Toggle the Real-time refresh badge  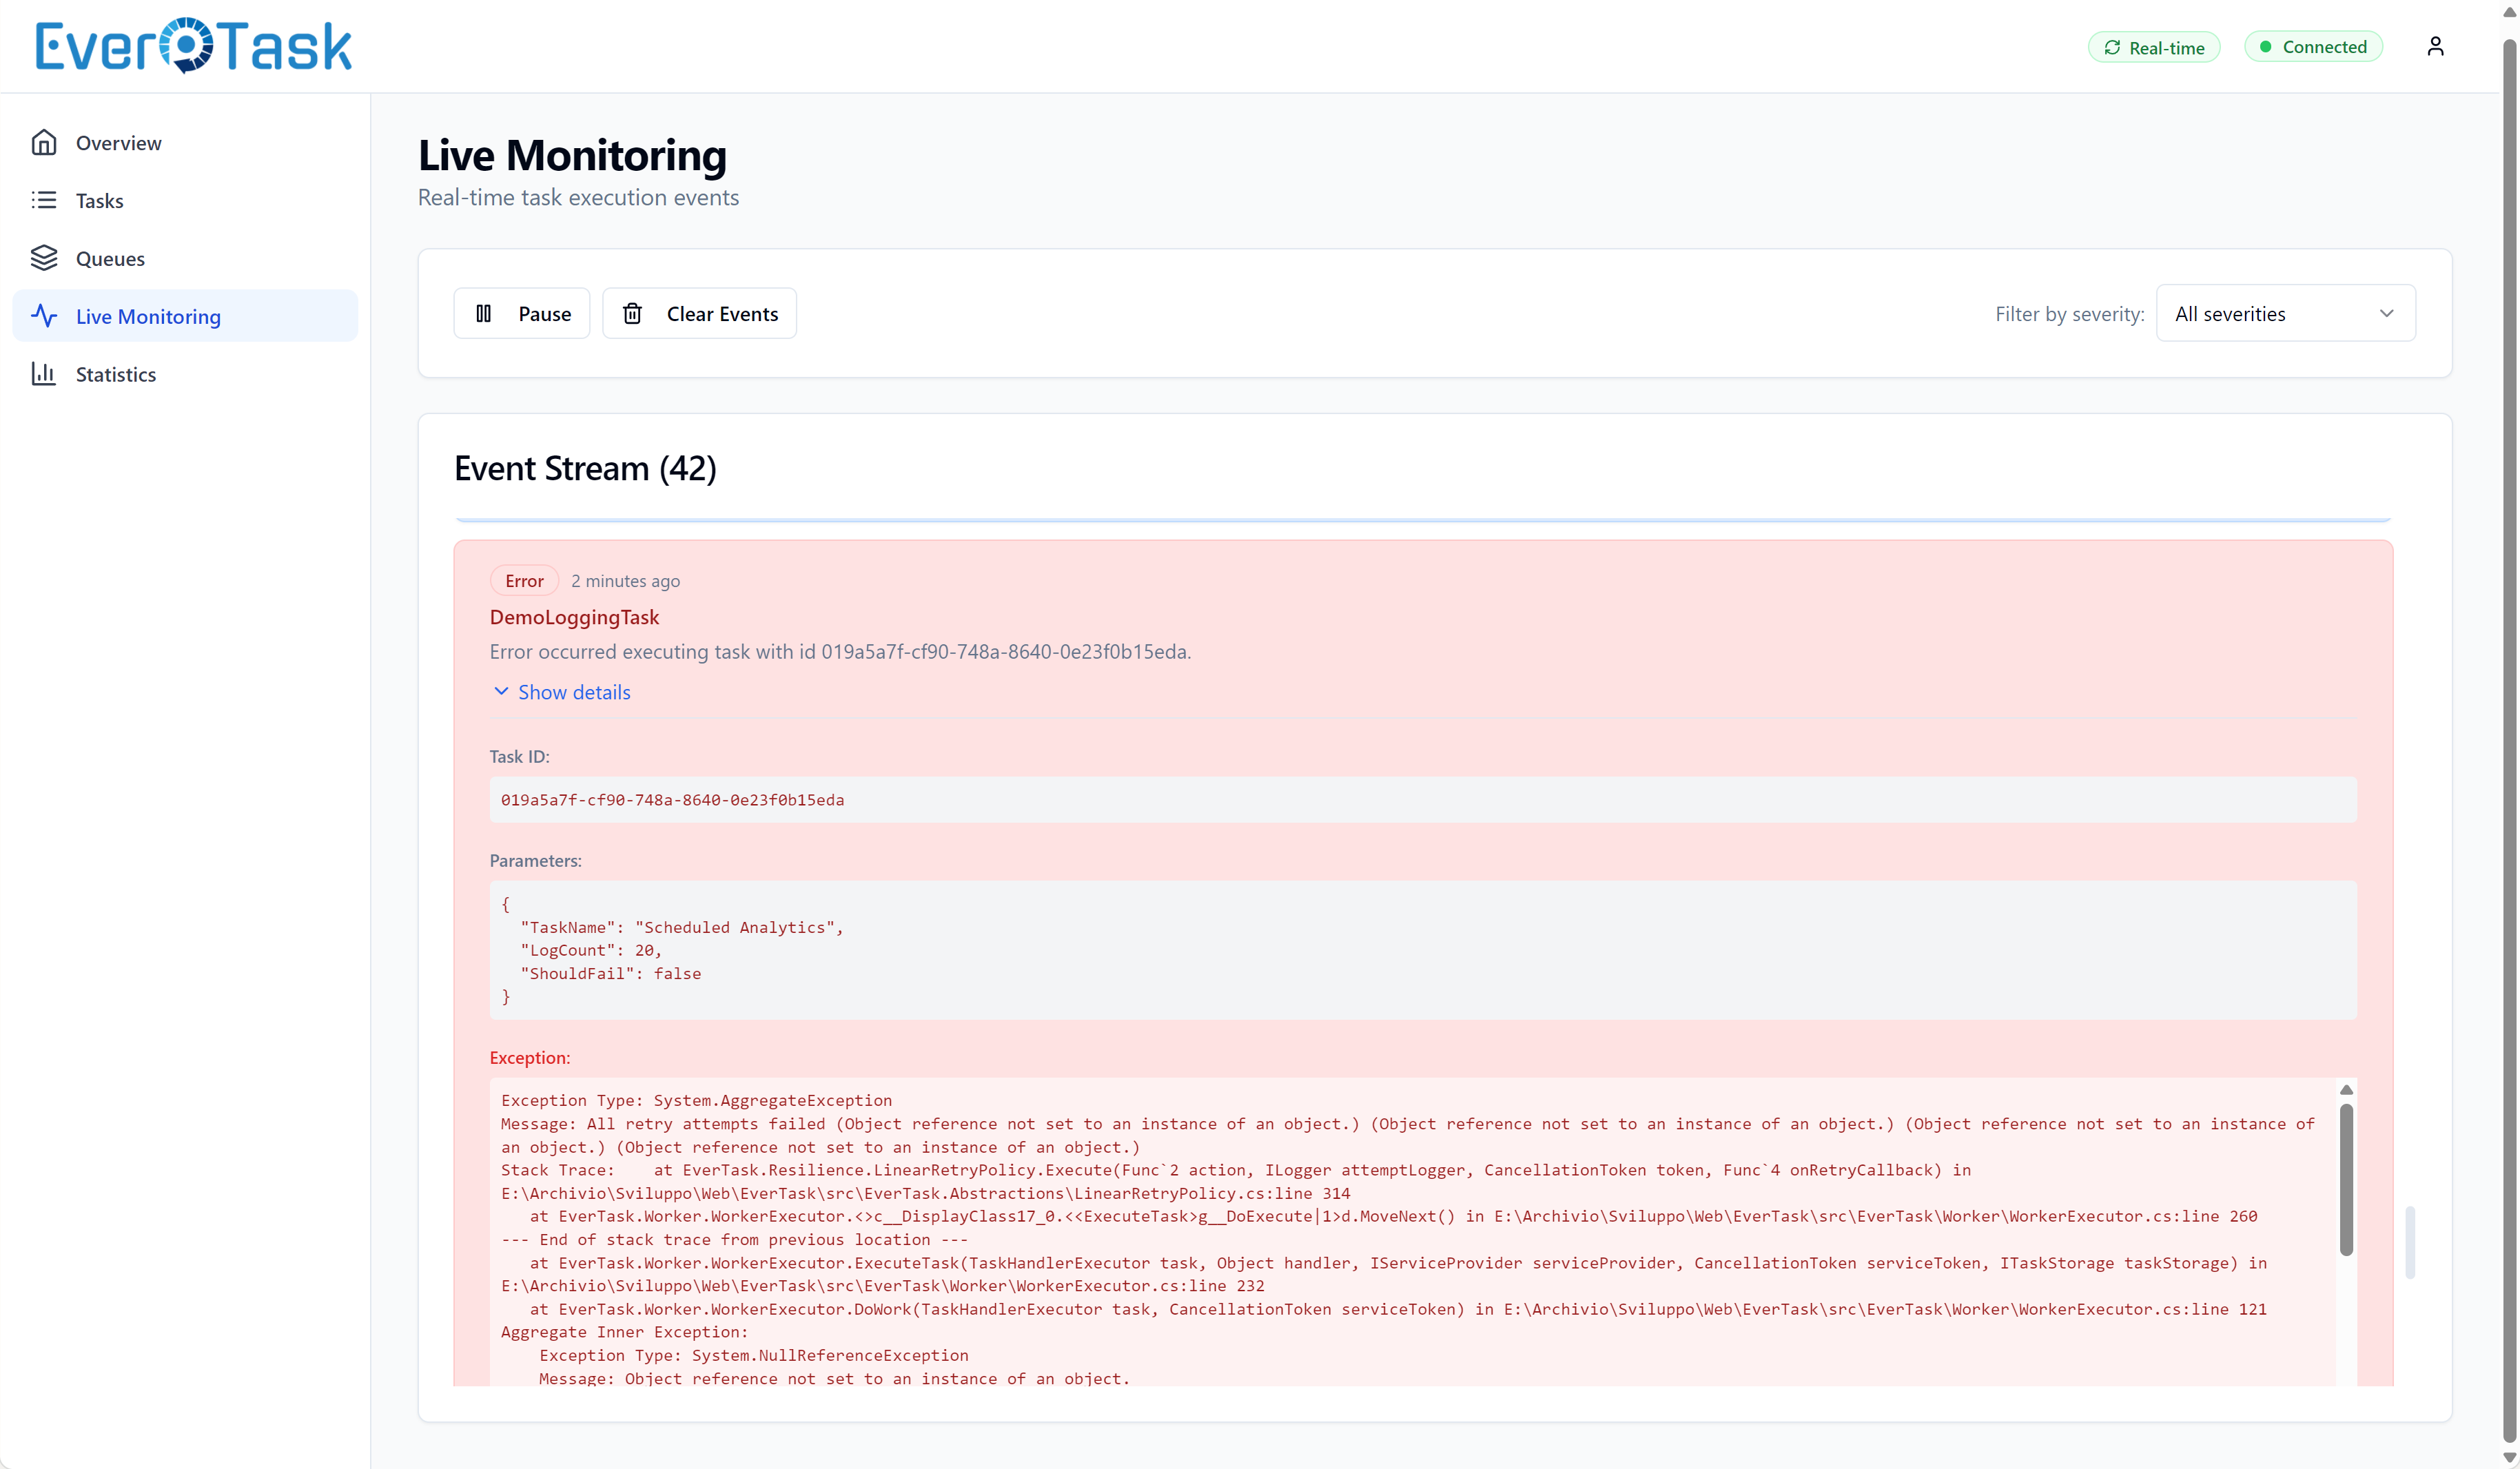click(2153, 48)
